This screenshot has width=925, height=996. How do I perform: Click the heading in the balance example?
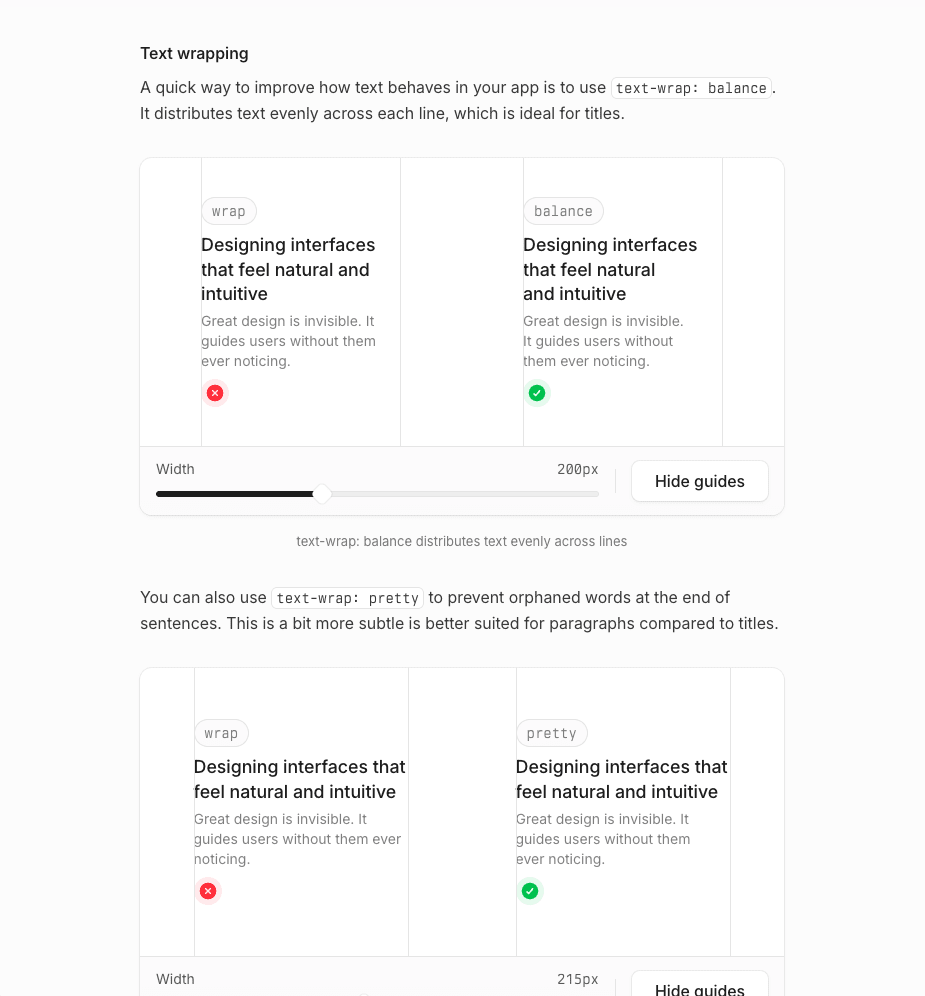pyautogui.click(x=609, y=269)
